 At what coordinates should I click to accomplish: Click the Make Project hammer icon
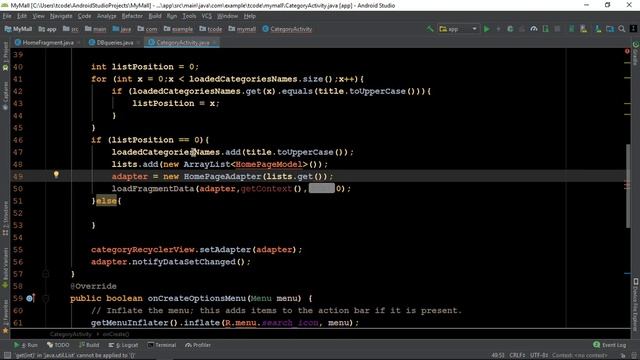[x=430, y=29]
